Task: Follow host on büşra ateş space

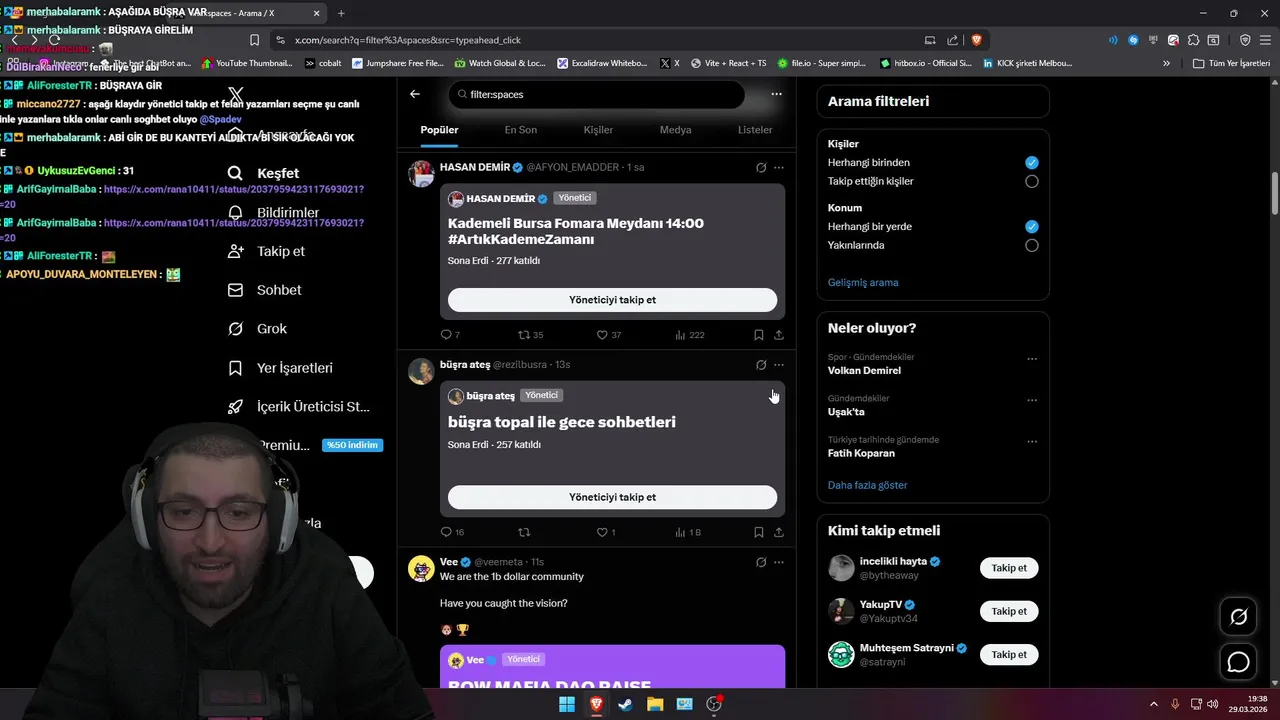Action: (612, 497)
